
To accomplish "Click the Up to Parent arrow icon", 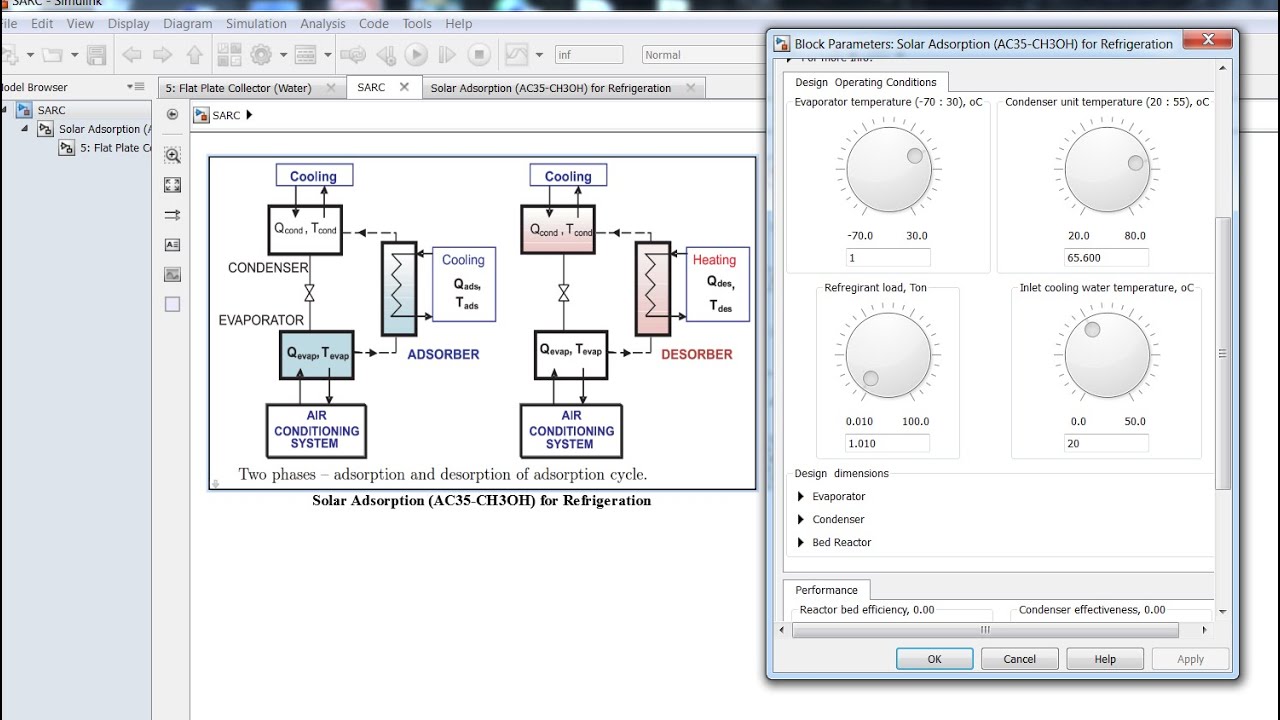I will [x=194, y=55].
